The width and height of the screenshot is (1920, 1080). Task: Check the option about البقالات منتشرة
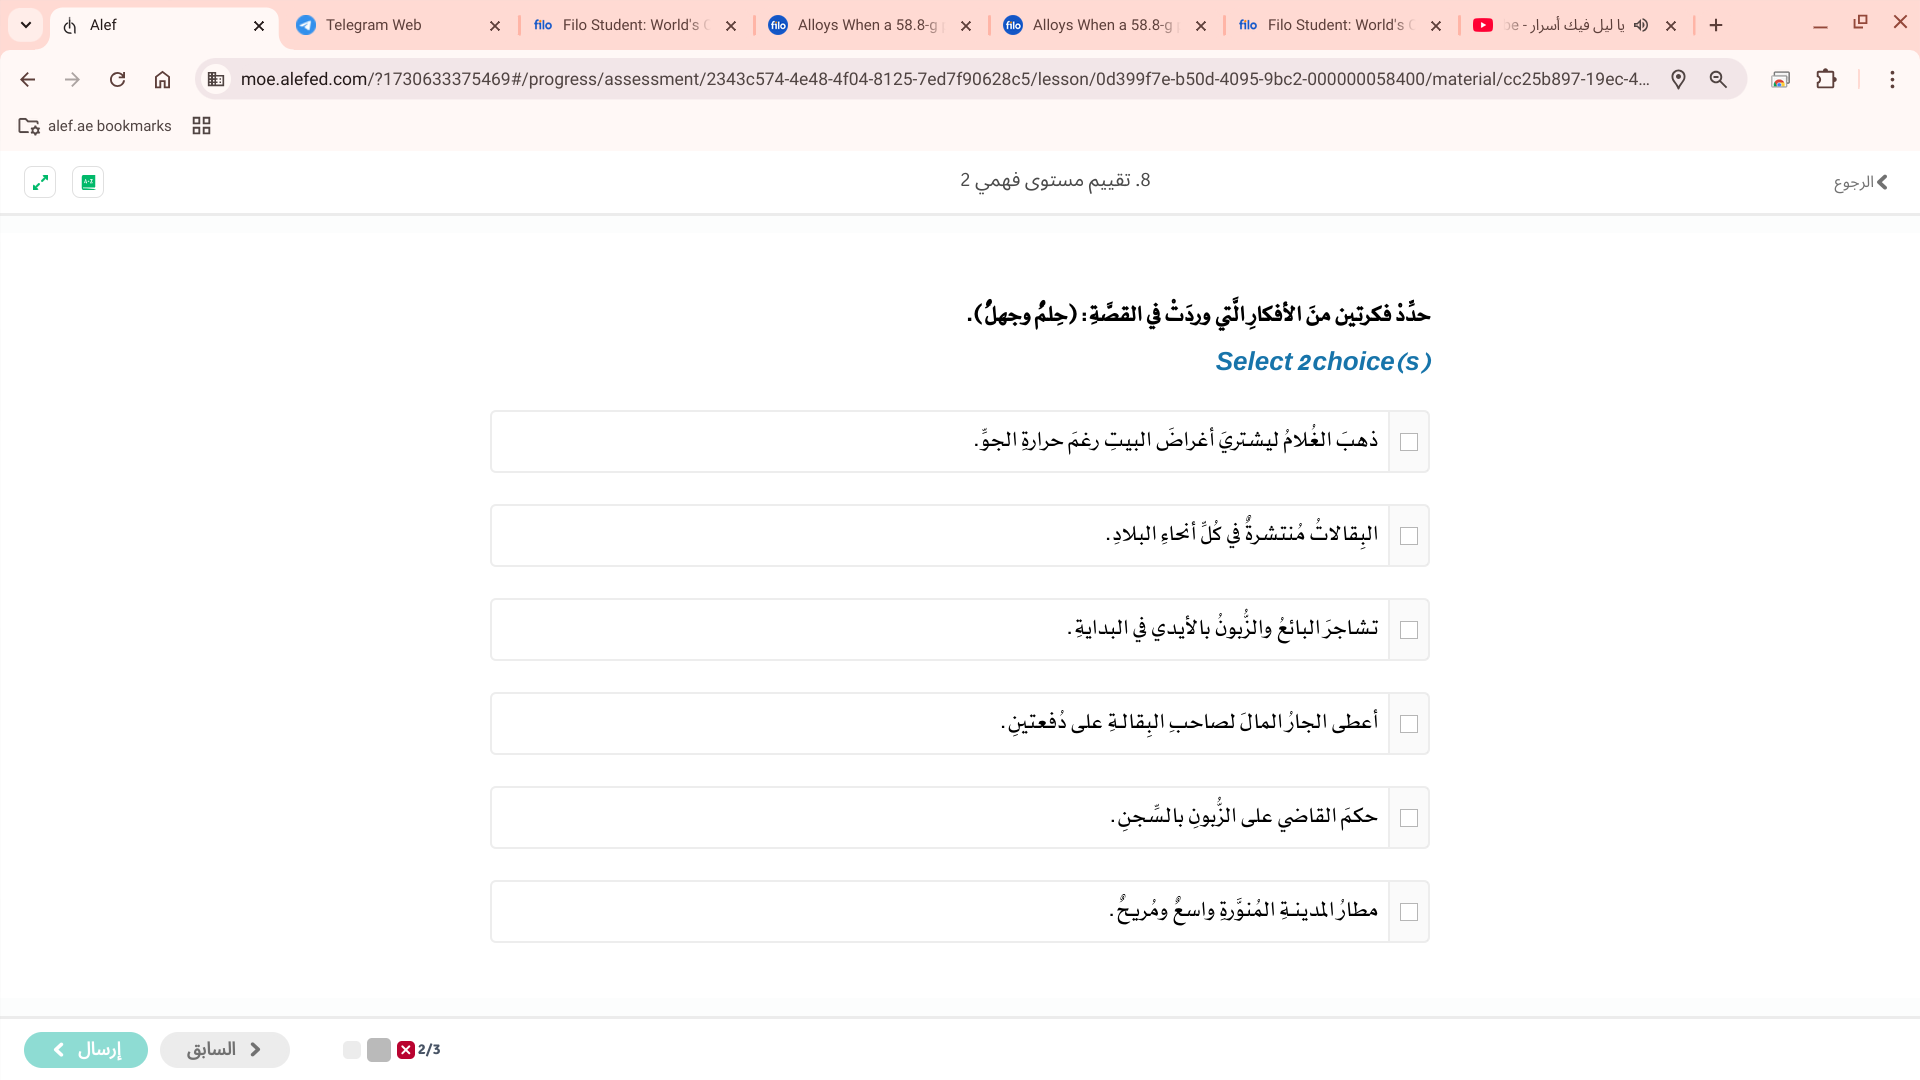coord(1409,536)
